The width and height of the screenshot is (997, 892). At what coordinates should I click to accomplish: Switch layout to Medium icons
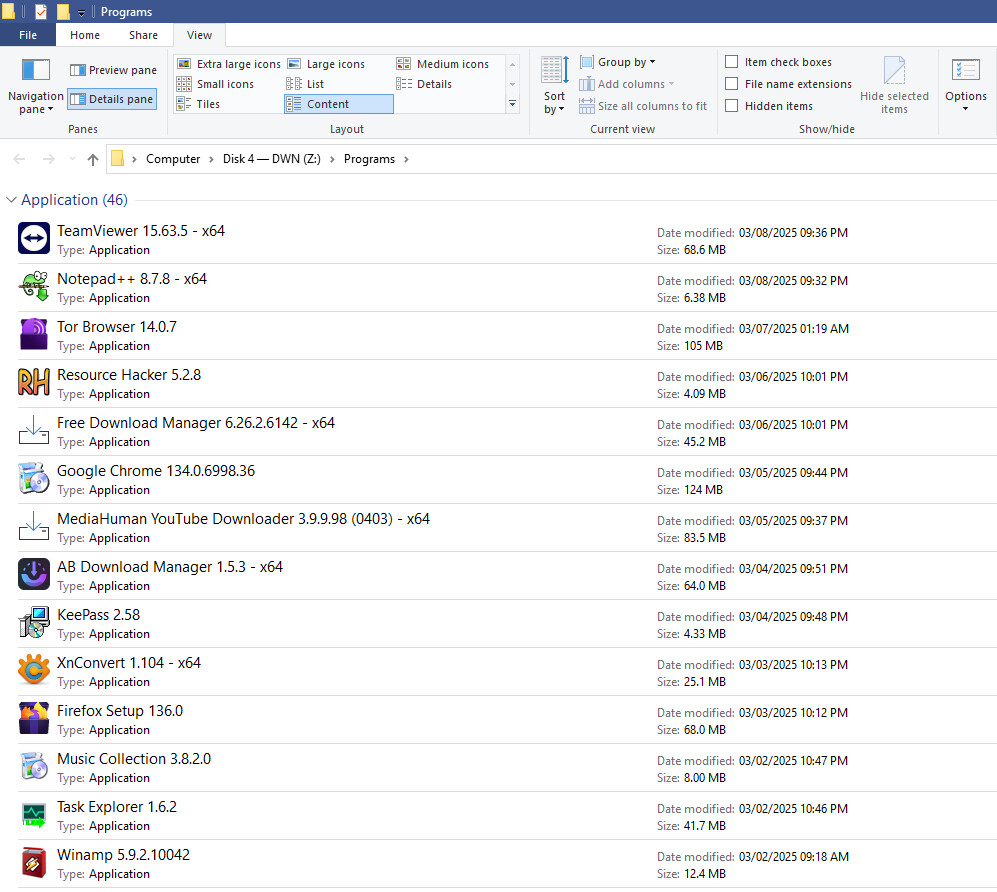point(443,64)
